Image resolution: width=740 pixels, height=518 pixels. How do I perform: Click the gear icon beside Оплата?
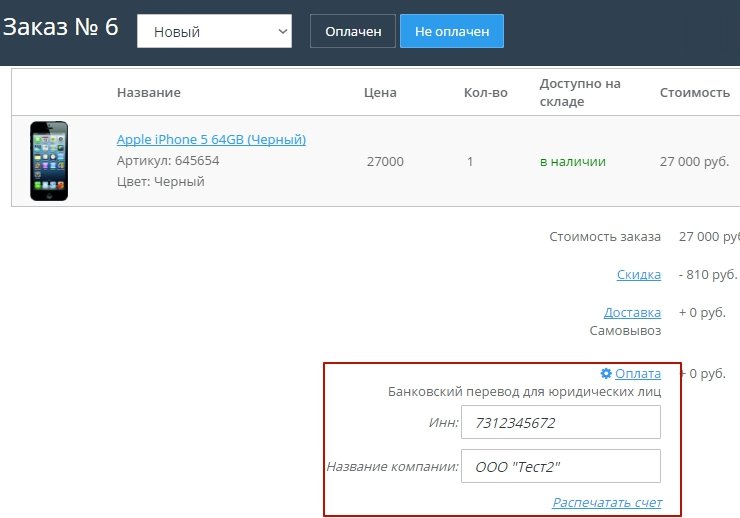pos(606,373)
